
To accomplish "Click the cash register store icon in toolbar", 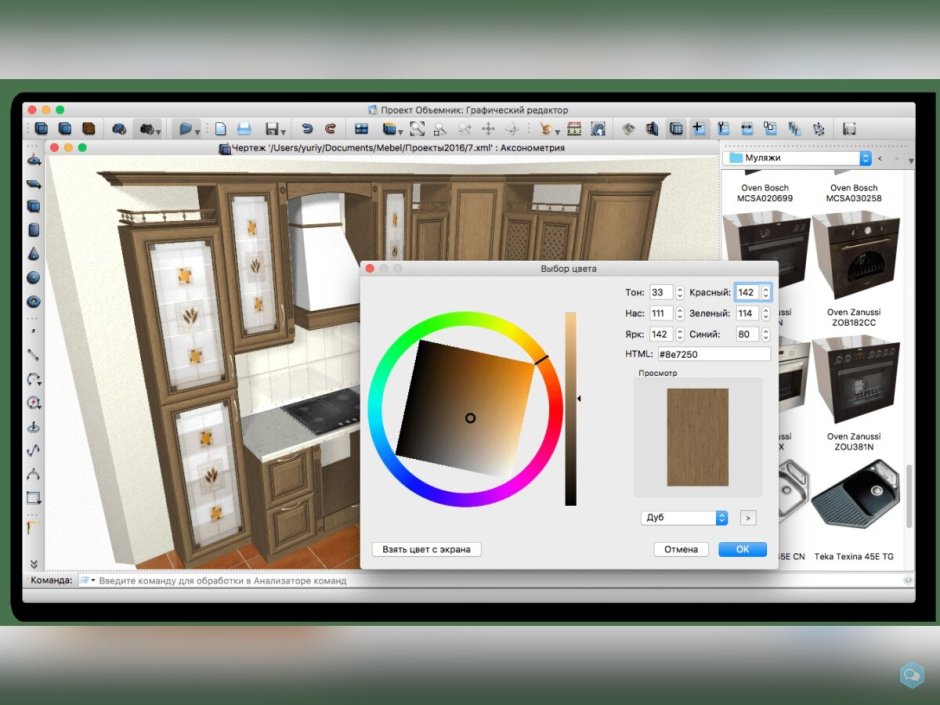I will coord(574,129).
